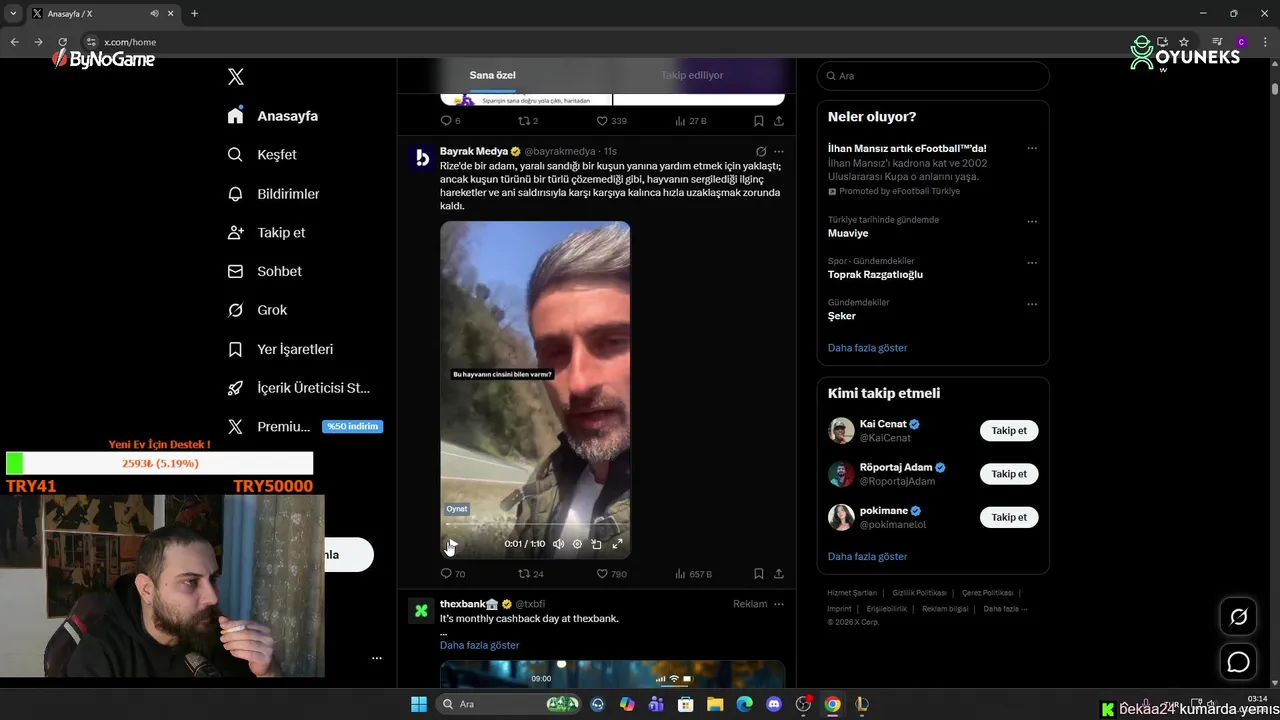Share the Bayrak Medya post
The image size is (1280, 720).
[x=779, y=574]
